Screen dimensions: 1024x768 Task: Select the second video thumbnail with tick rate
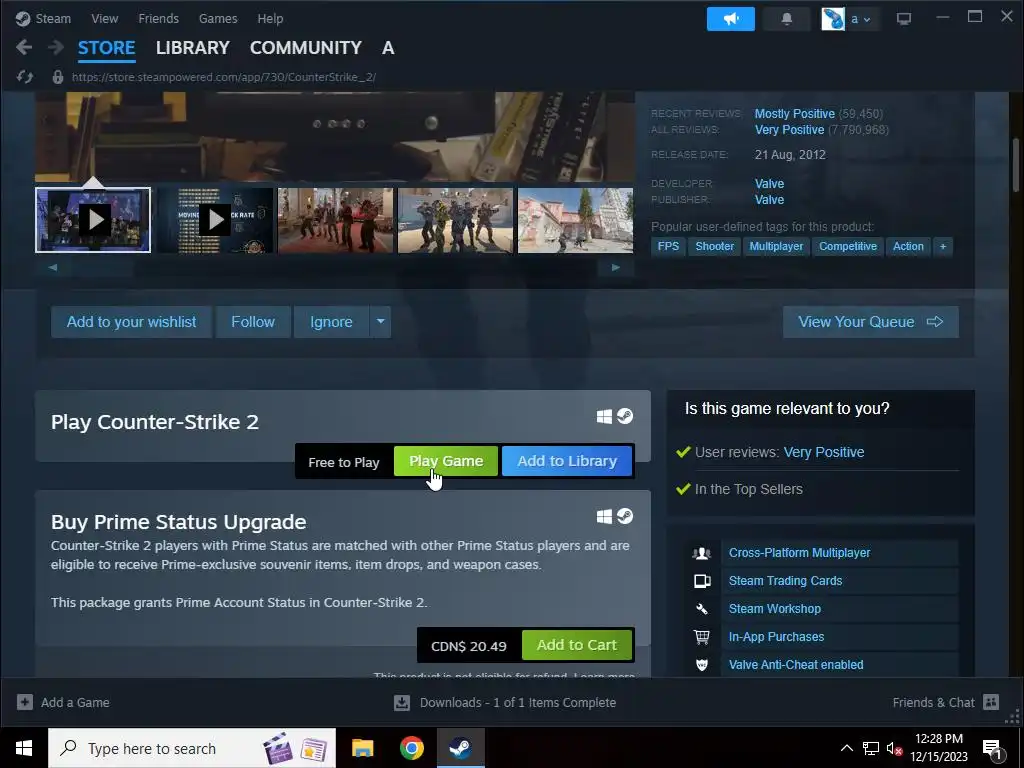click(x=215, y=220)
